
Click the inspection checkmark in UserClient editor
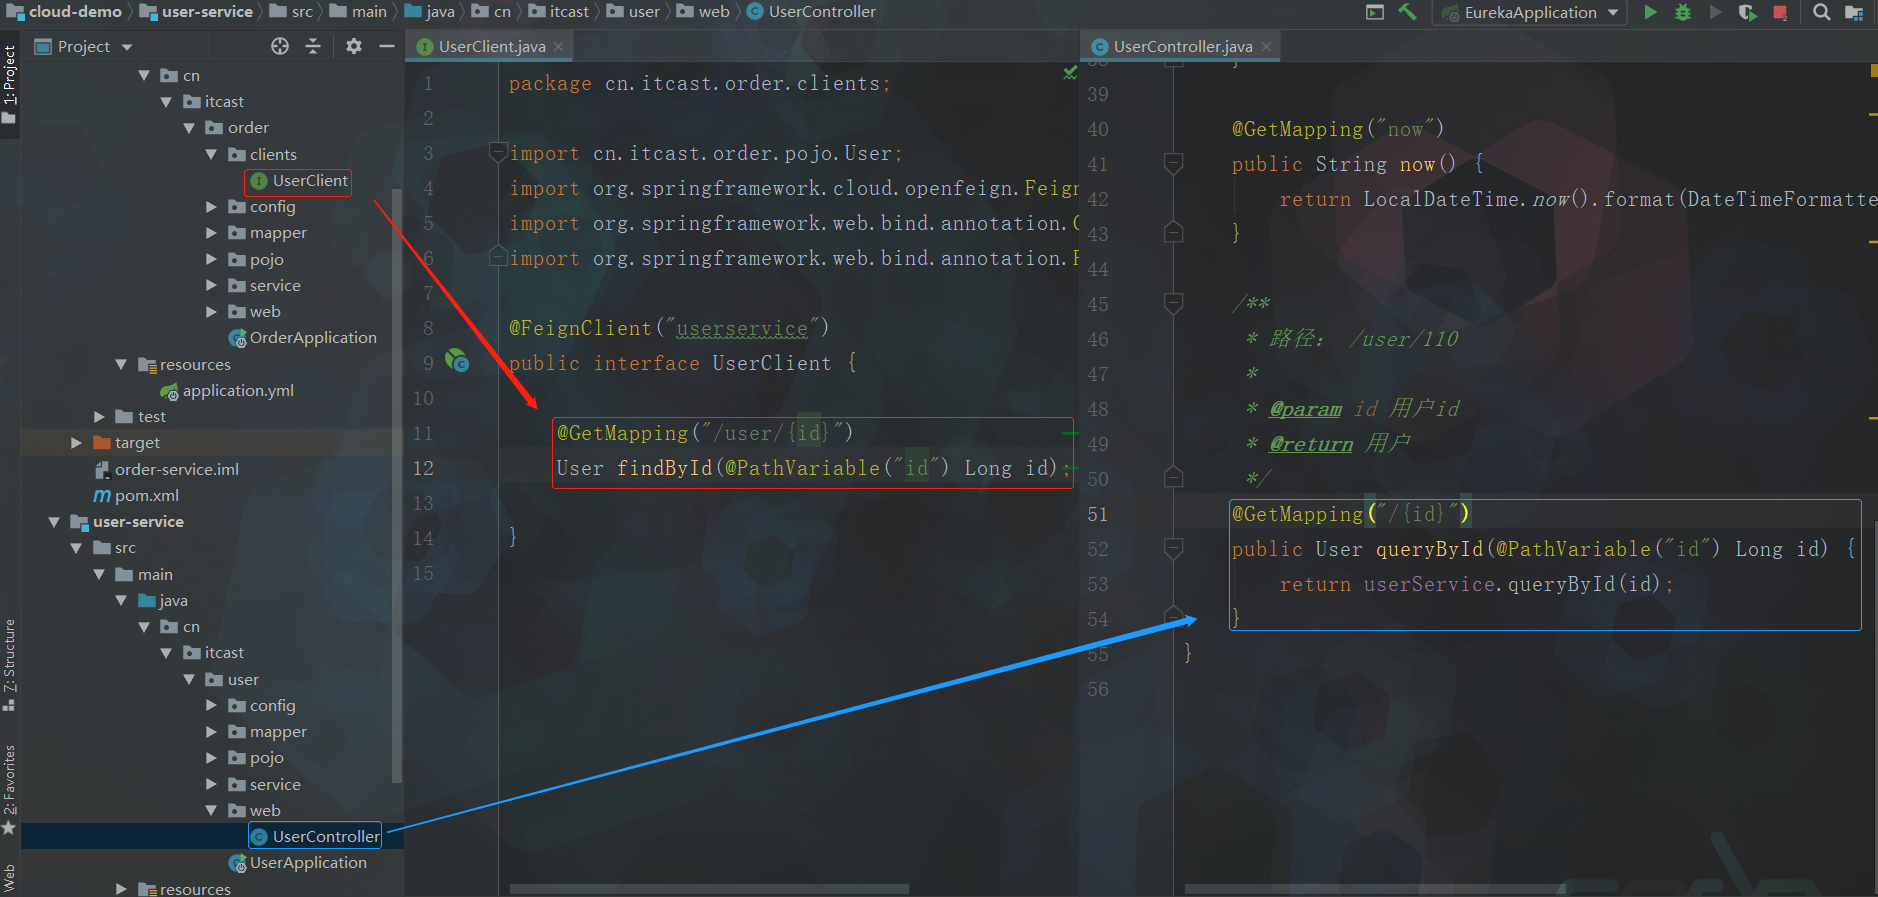click(x=1070, y=72)
